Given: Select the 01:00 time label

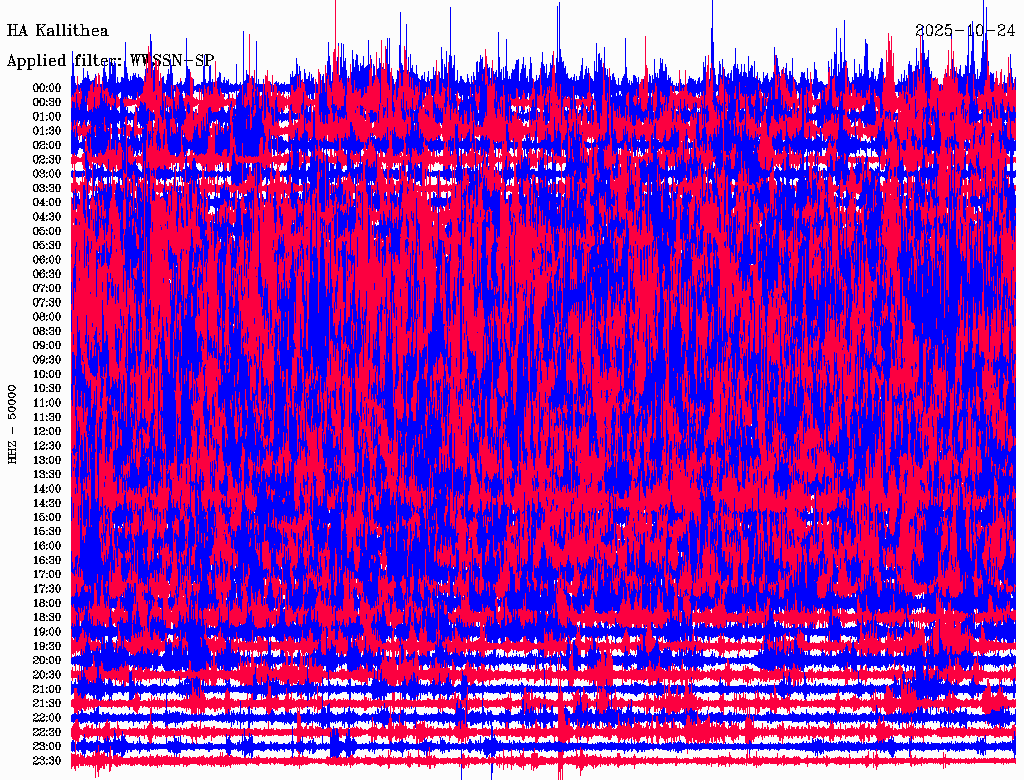Looking at the screenshot, I should pyautogui.click(x=47, y=117).
